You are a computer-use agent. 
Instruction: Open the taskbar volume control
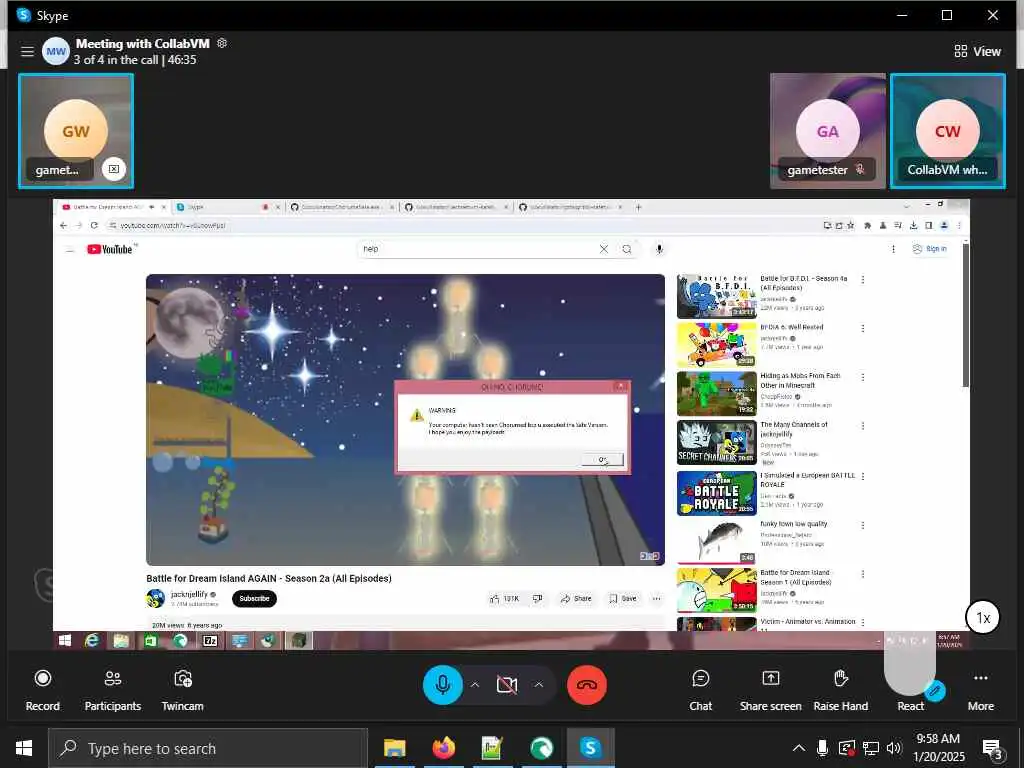coord(894,748)
